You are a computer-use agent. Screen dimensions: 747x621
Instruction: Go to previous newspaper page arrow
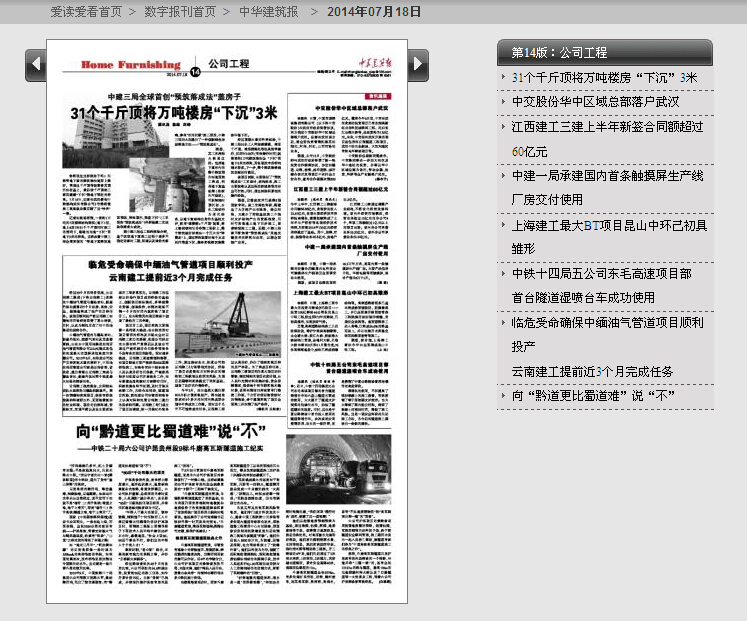(37, 65)
